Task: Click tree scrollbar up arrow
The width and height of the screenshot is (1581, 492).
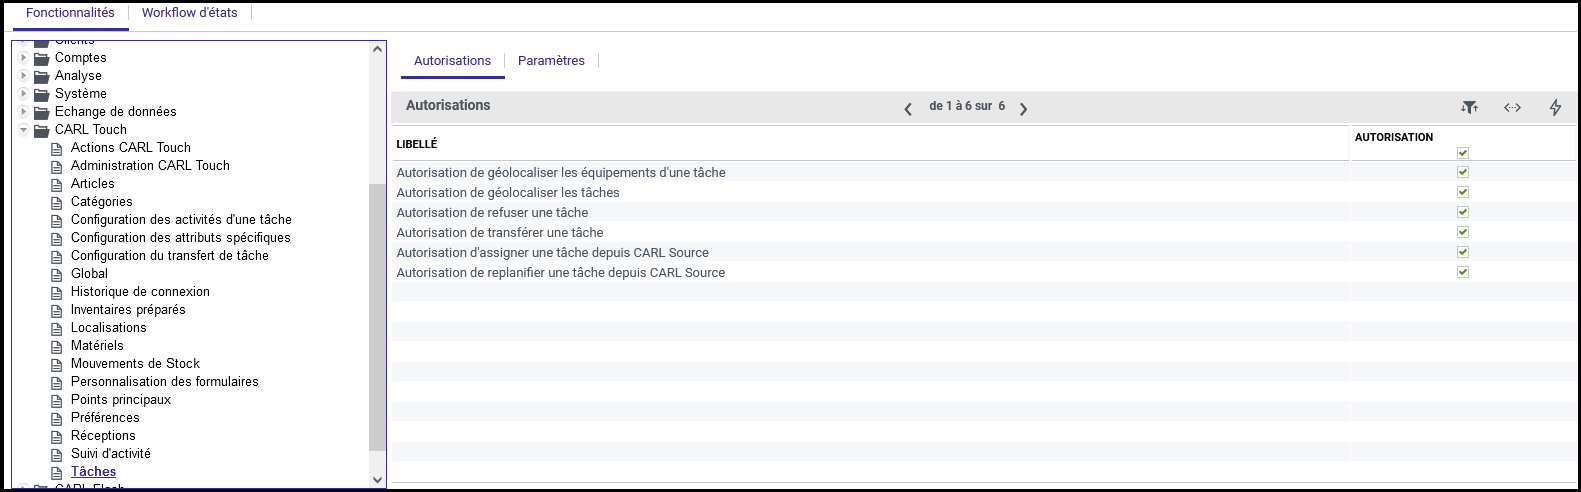Action: tap(377, 49)
